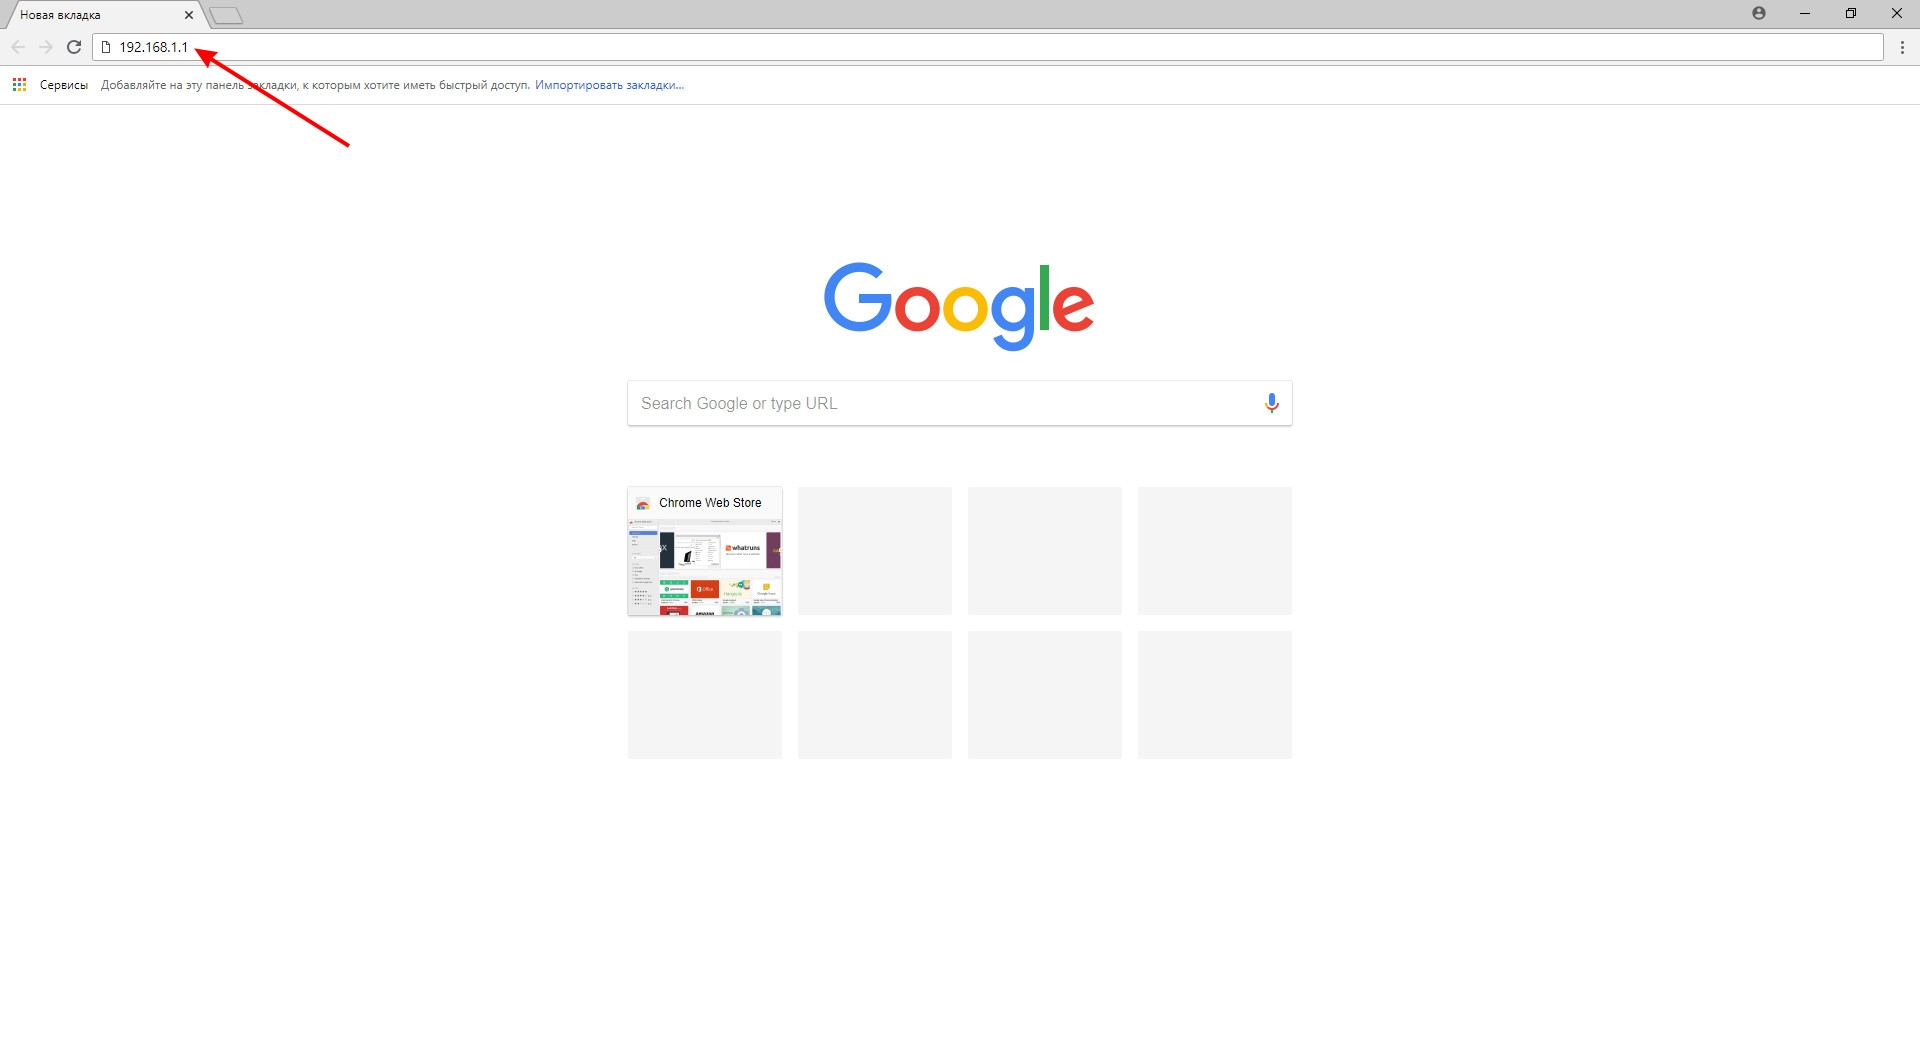Click empty tile next to Chrome Web Store
The height and width of the screenshot is (1040, 1920).
click(x=875, y=551)
